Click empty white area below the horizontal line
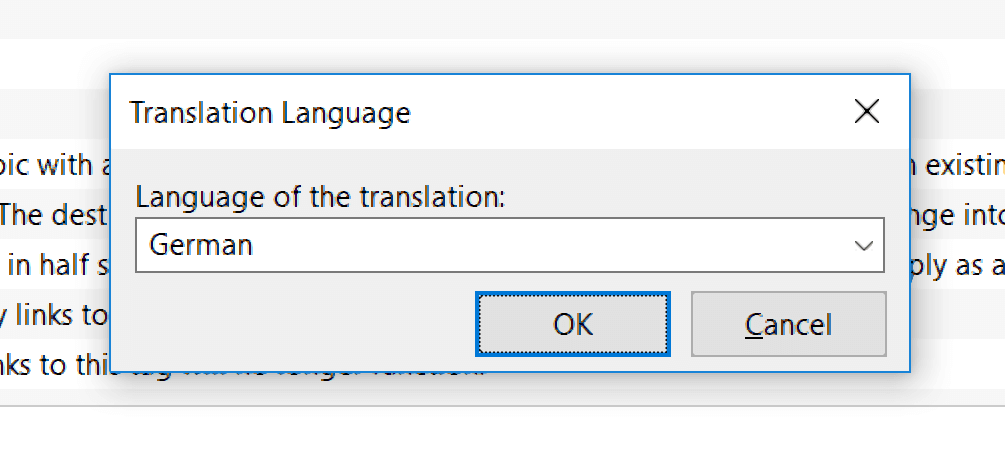 [x=502, y=431]
